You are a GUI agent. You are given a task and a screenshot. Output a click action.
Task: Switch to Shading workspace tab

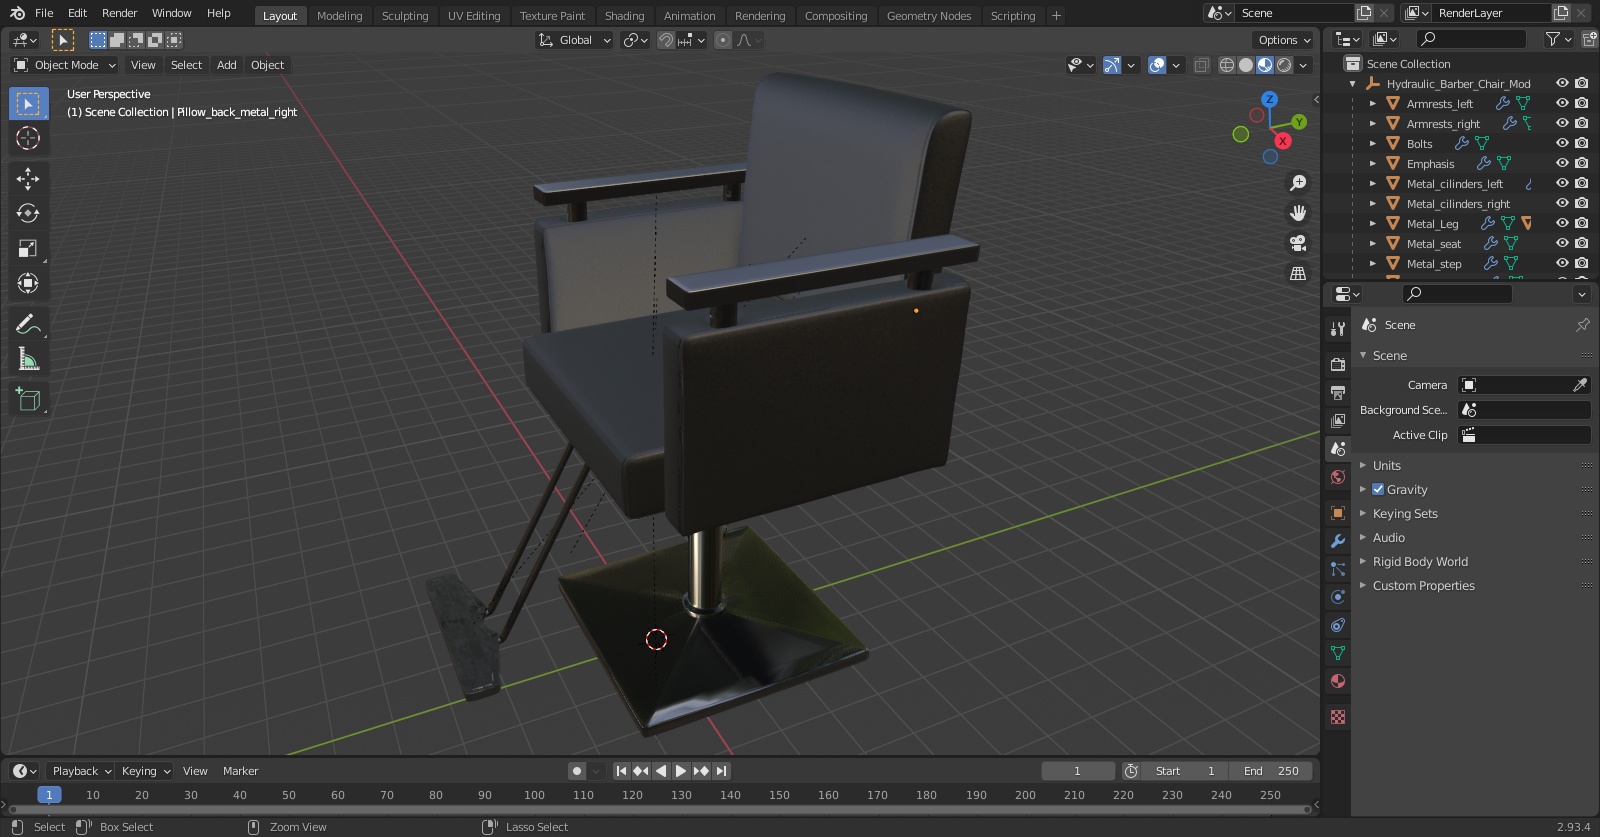pos(625,16)
